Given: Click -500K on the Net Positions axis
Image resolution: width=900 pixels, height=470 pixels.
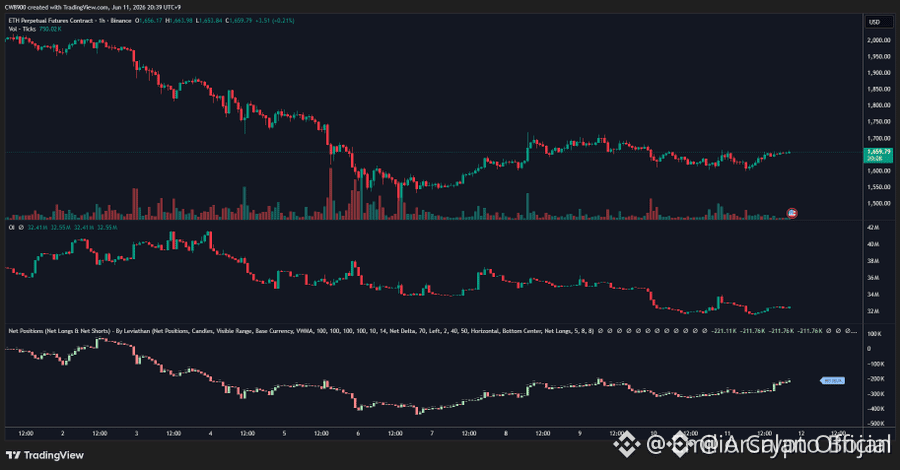Looking at the screenshot, I should pyautogui.click(x=875, y=424).
